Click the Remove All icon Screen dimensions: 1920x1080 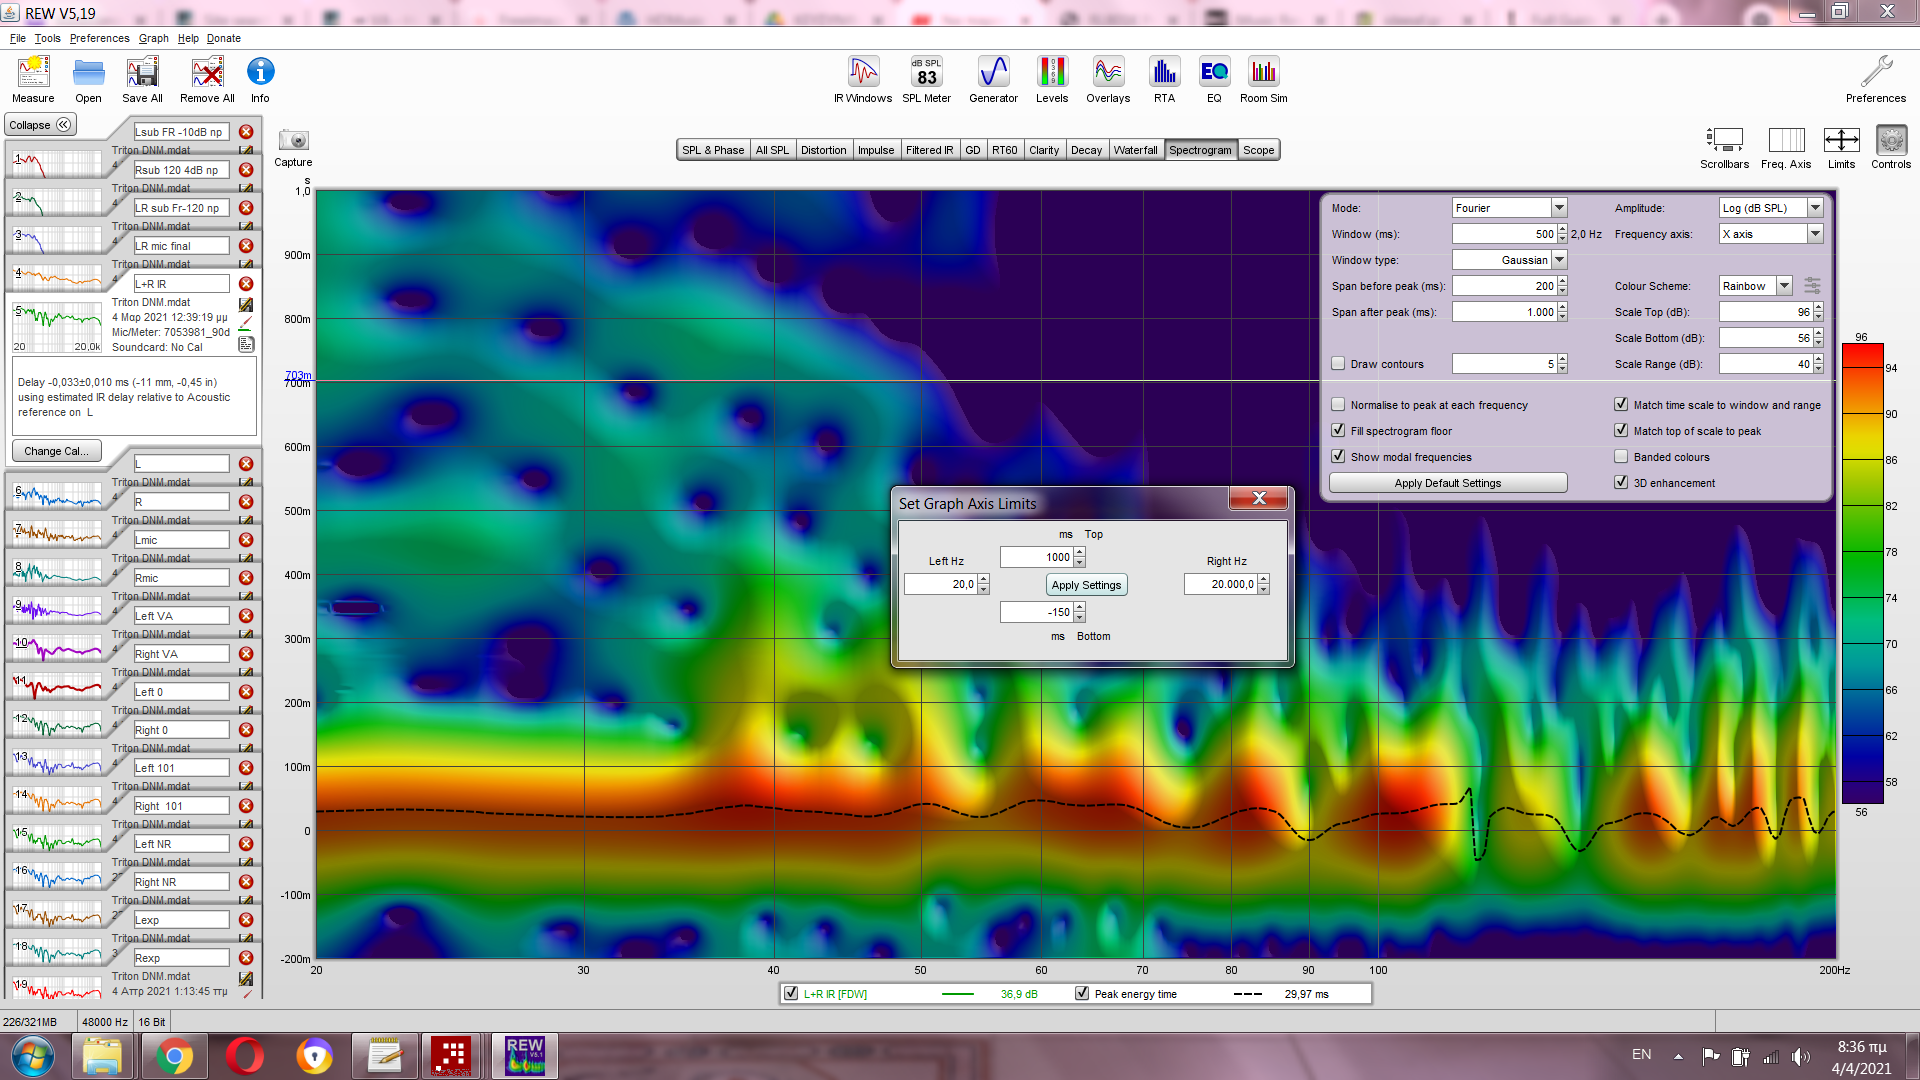(207, 79)
